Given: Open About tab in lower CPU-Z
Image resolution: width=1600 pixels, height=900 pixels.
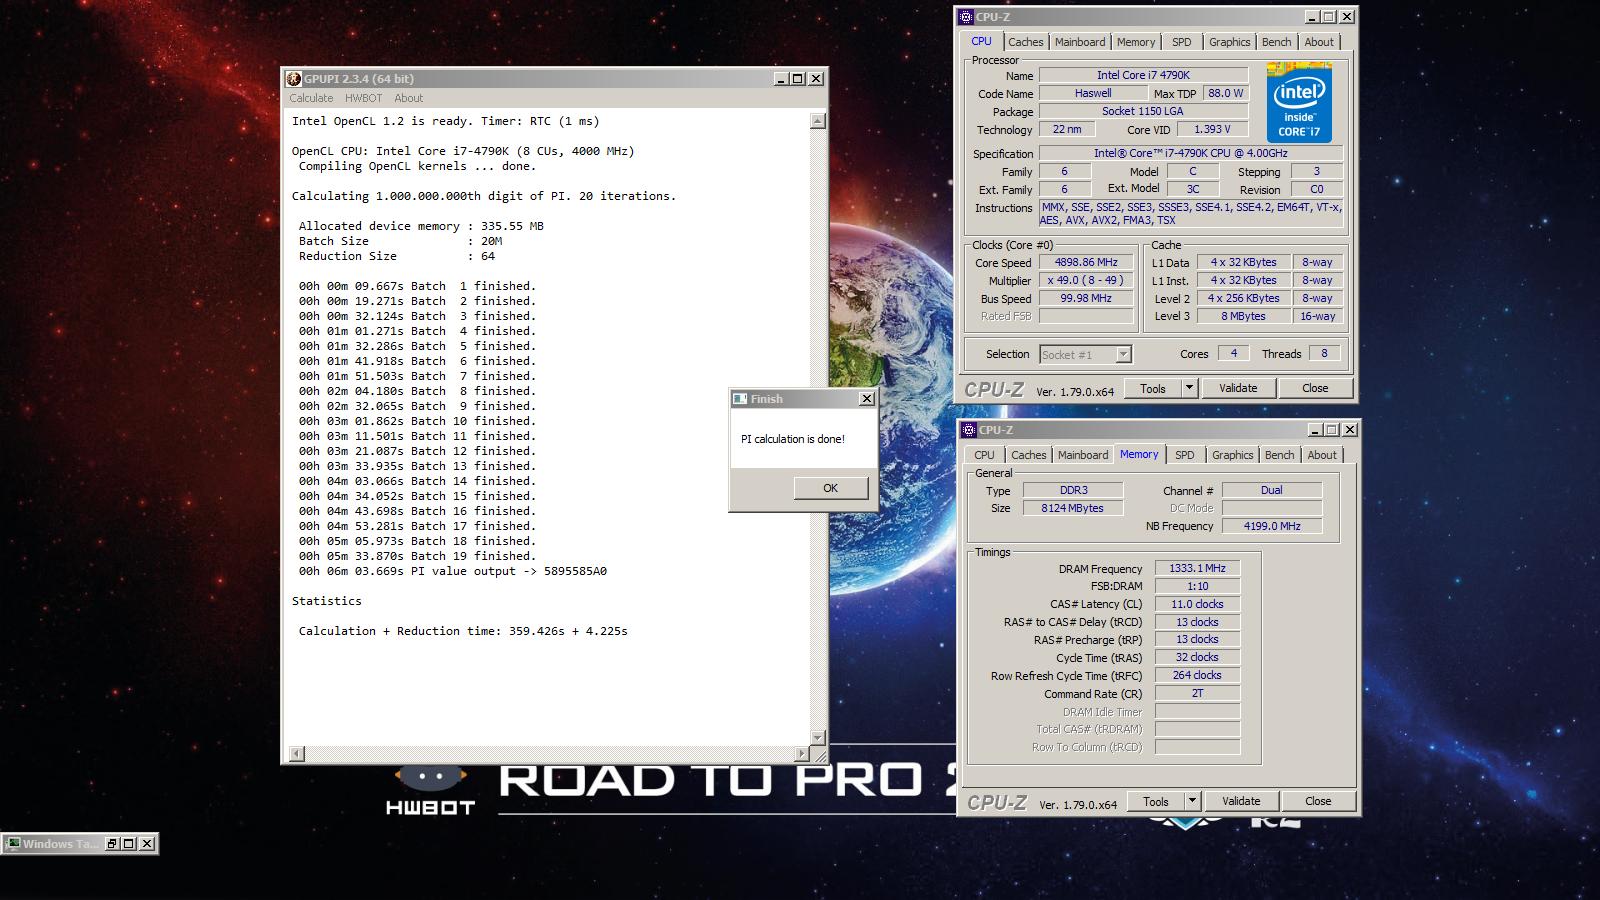Looking at the screenshot, I should coord(1322,455).
